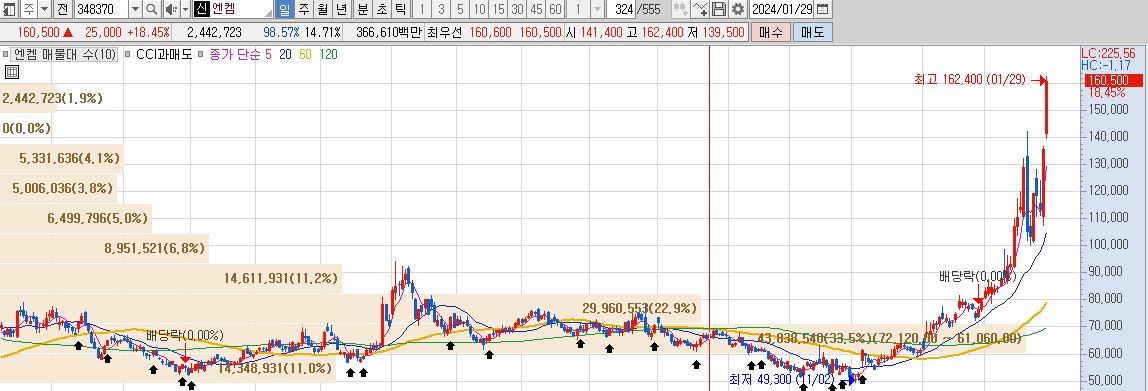Toggle the left panel layout icon
The width and height of the screenshot is (1148, 391).
10,9
